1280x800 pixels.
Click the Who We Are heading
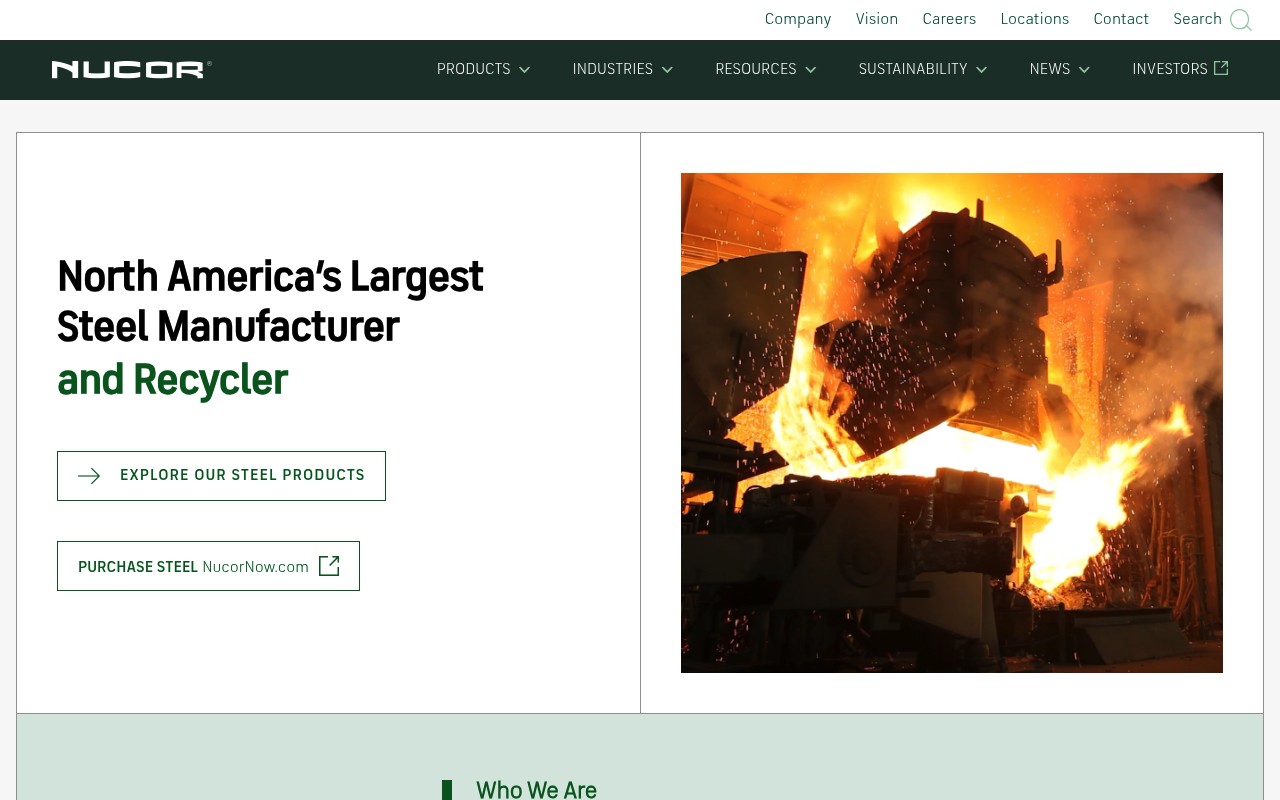click(536, 790)
